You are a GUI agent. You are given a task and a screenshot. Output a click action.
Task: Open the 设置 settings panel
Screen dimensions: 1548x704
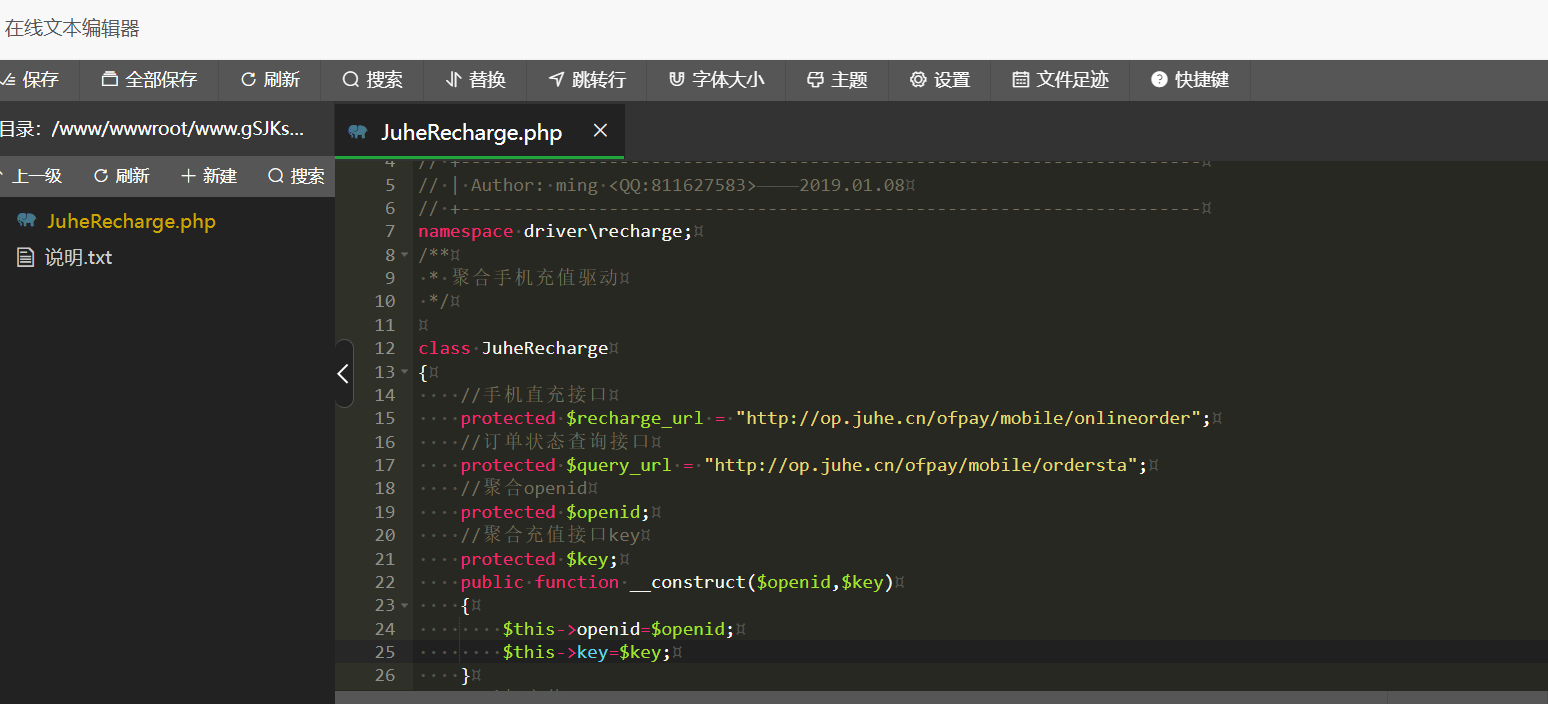(x=939, y=80)
